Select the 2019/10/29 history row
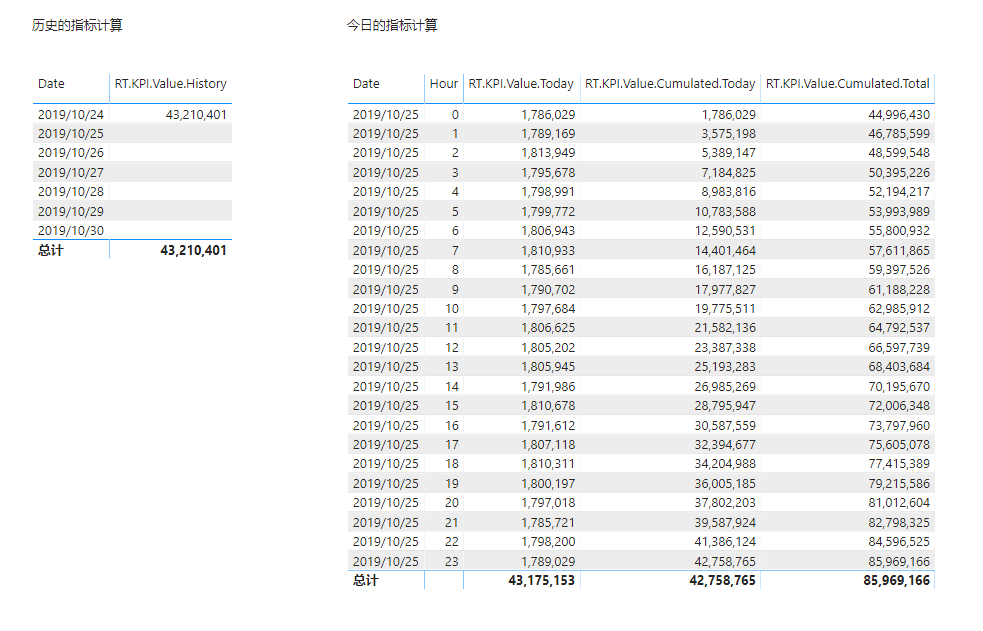The height and width of the screenshot is (631, 983). (x=132, y=211)
